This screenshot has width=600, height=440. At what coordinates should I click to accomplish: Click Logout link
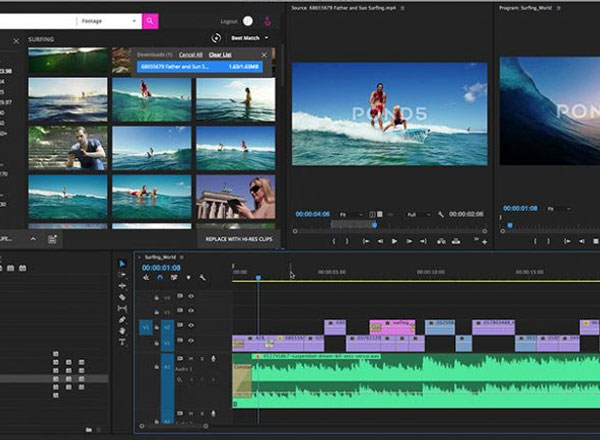[x=229, y=21]
